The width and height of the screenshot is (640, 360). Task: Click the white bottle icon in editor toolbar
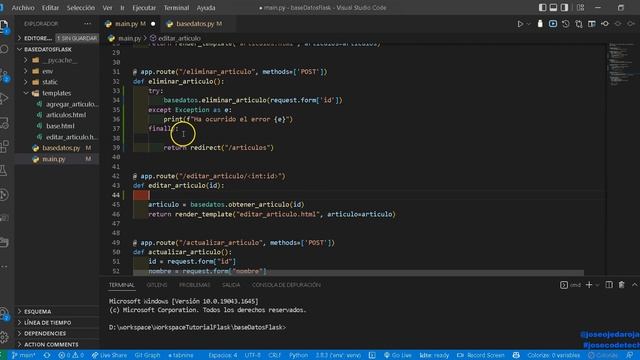(x=540, y=24)
